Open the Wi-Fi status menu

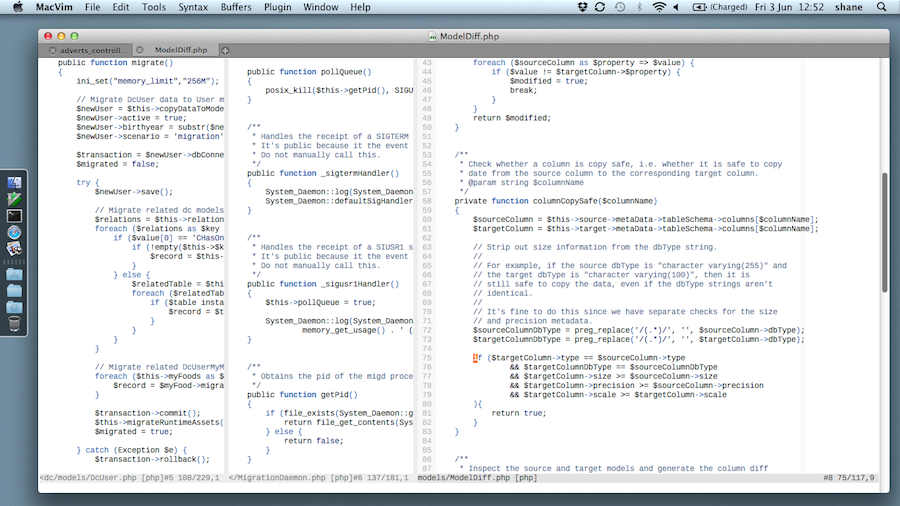coord(659,7)
